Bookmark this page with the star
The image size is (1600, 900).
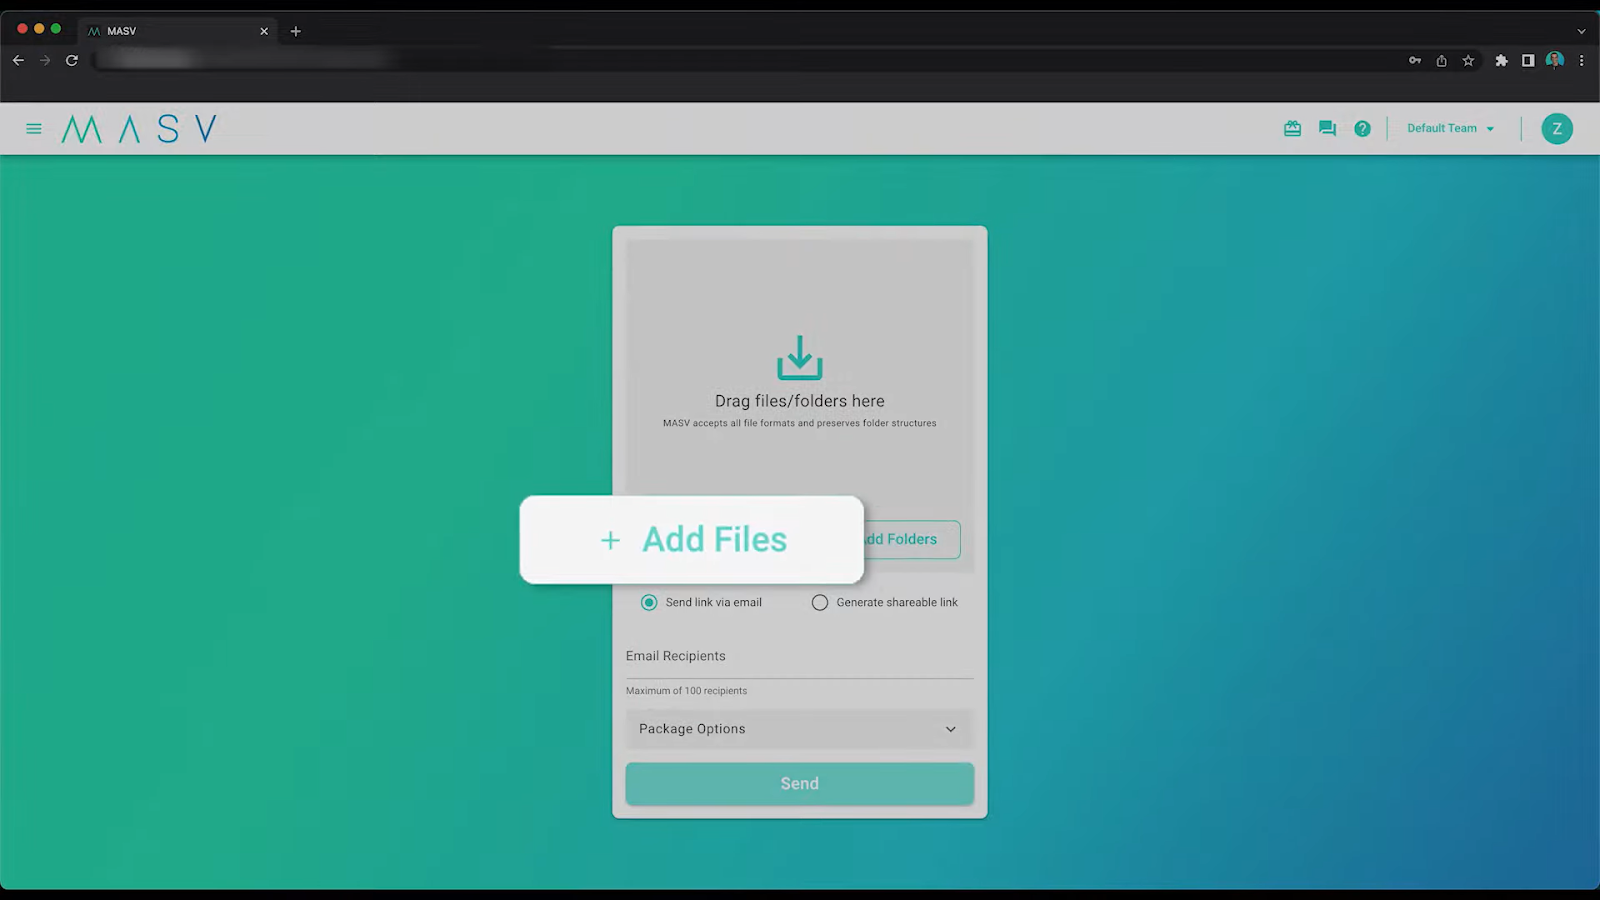[x=1468, y=60]
